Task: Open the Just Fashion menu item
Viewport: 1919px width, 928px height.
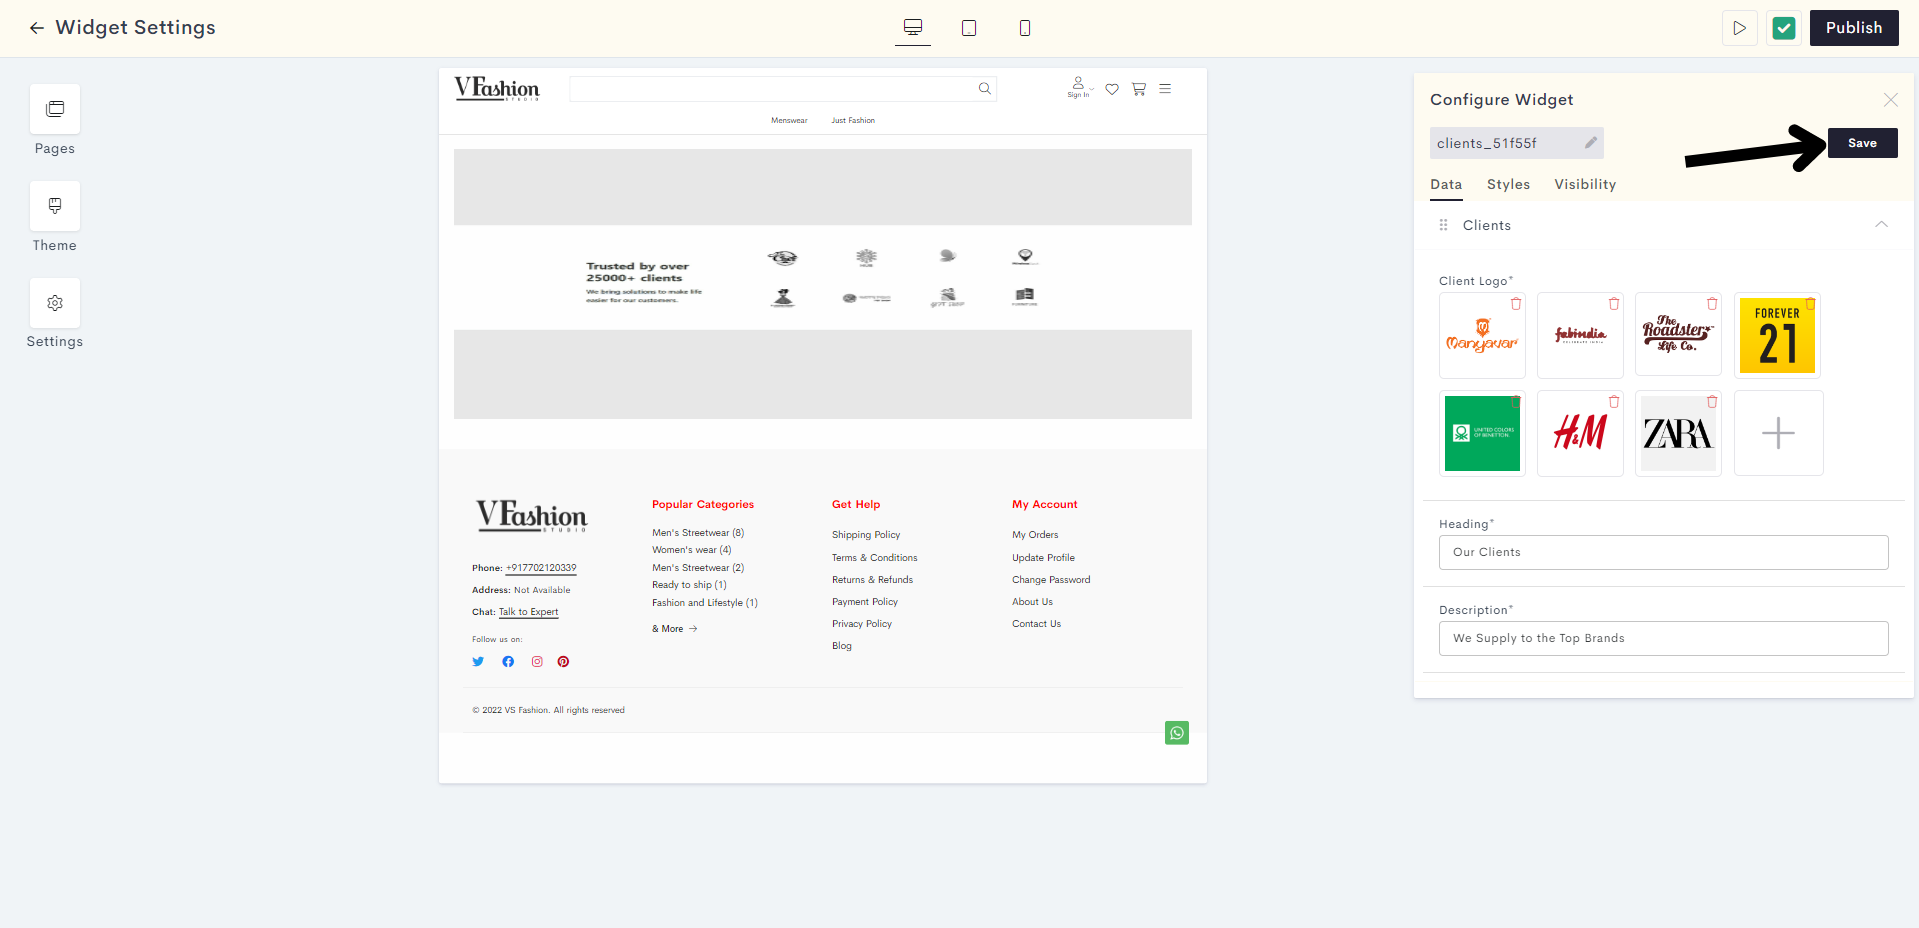Action: (853, 120)
